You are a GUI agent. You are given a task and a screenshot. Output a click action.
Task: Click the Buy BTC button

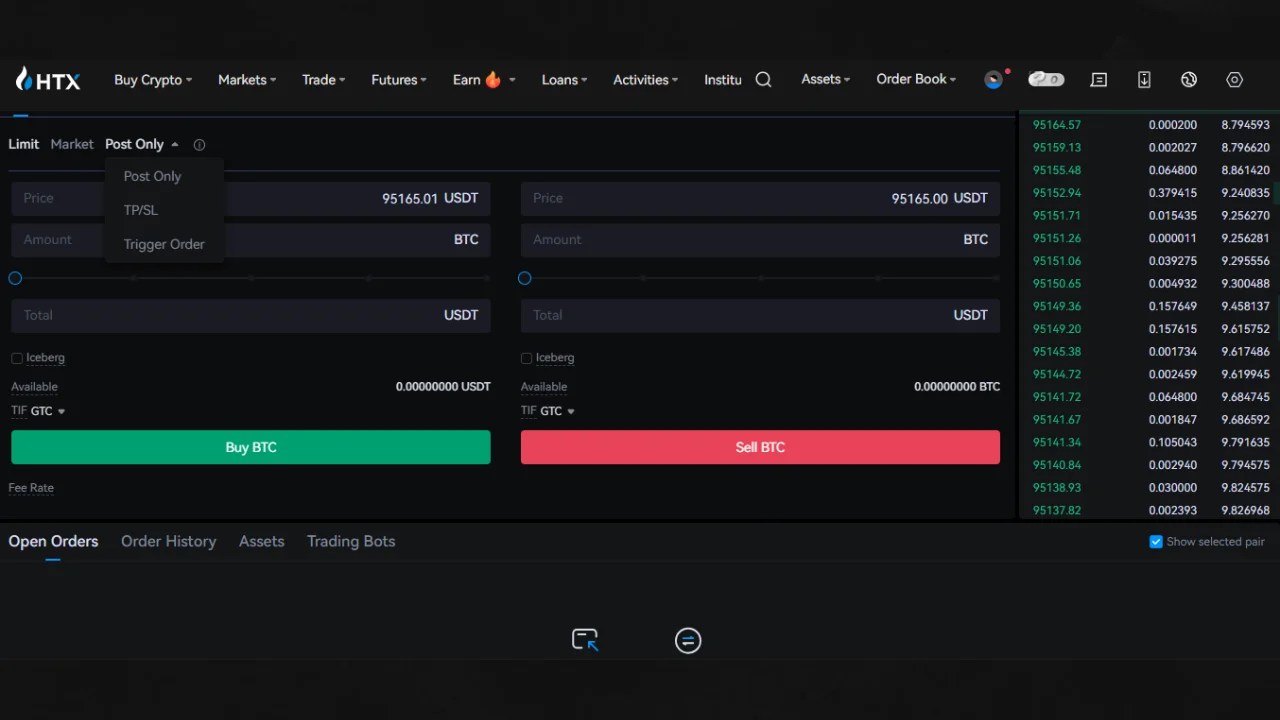coord(250,447)
